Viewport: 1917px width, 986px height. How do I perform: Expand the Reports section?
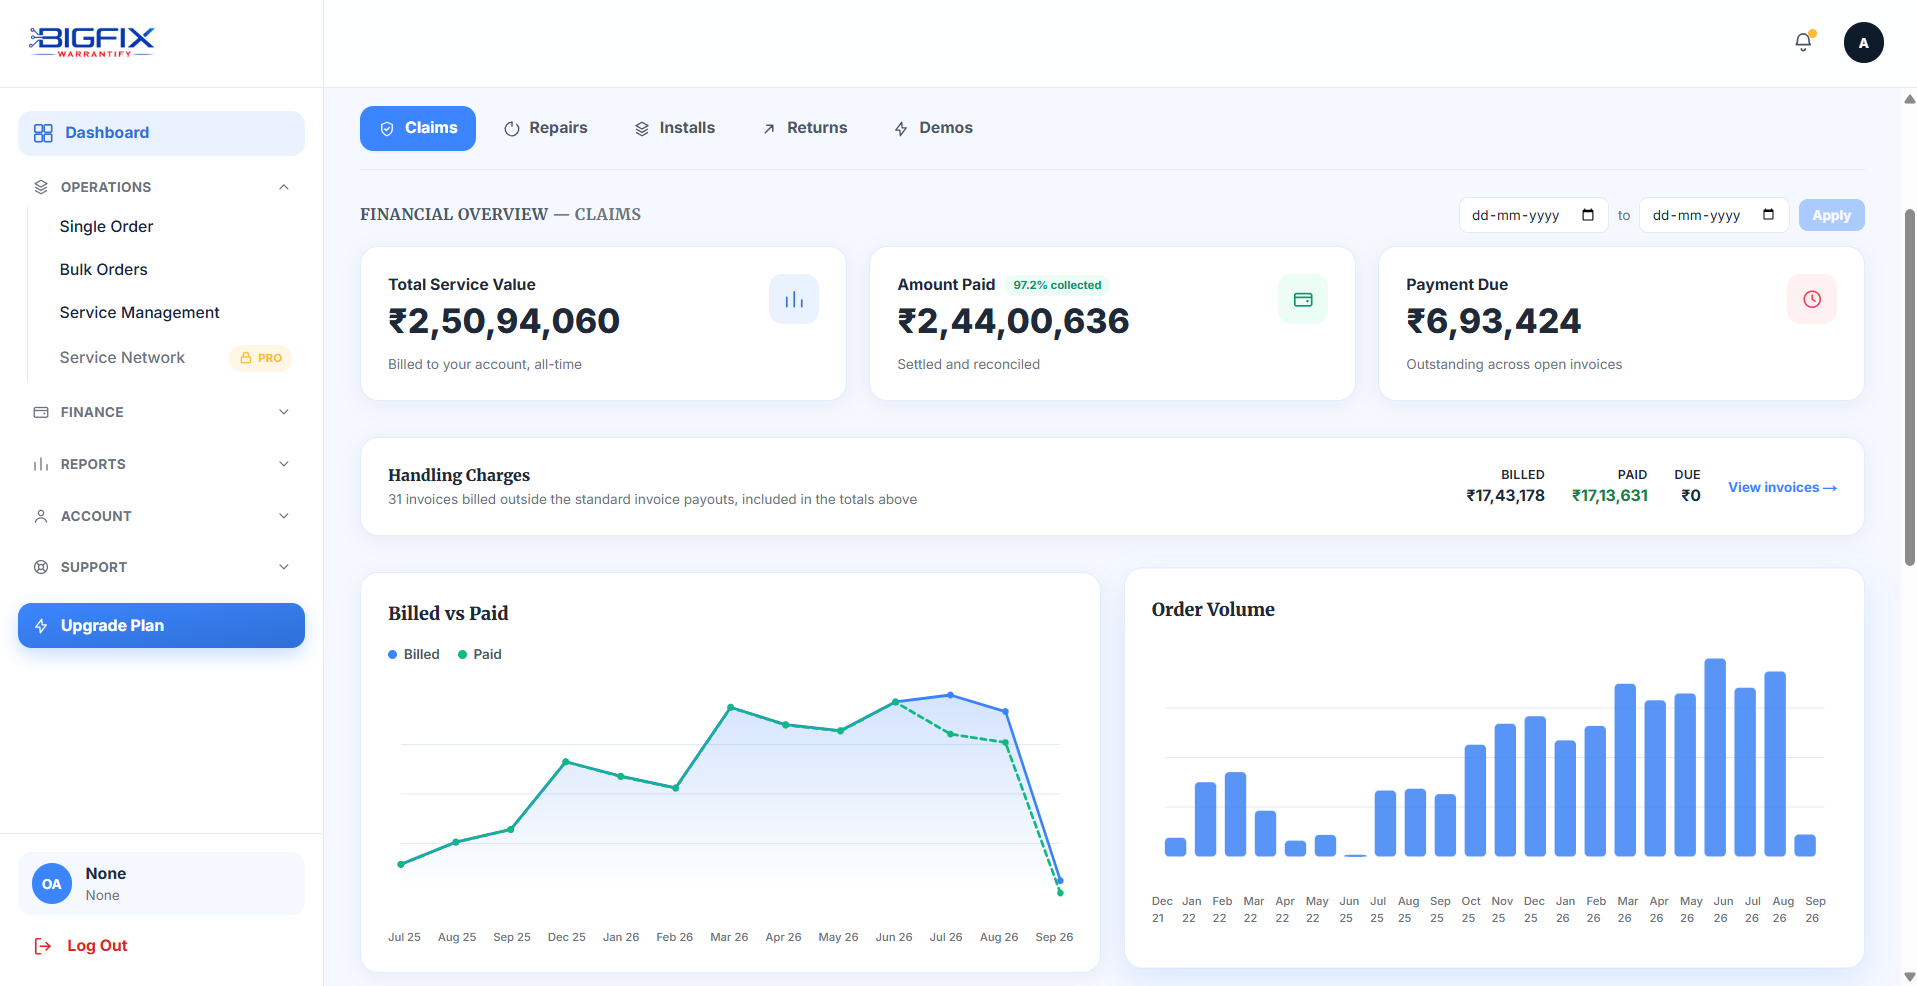pos(161,464)
